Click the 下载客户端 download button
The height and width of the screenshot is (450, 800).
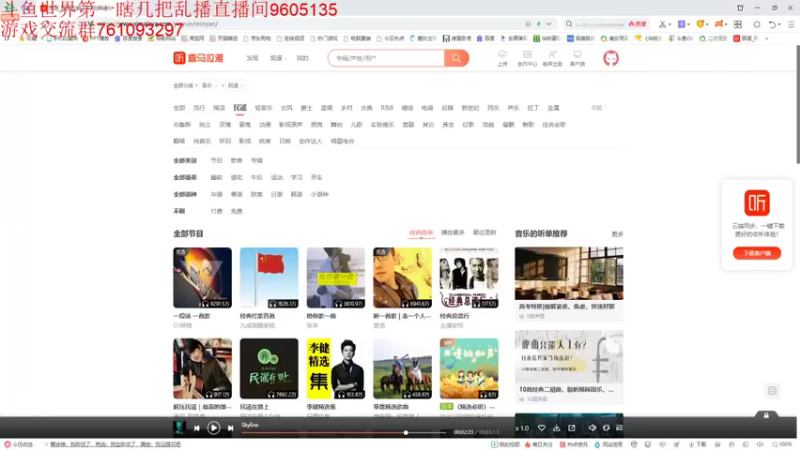click(757, 253)
